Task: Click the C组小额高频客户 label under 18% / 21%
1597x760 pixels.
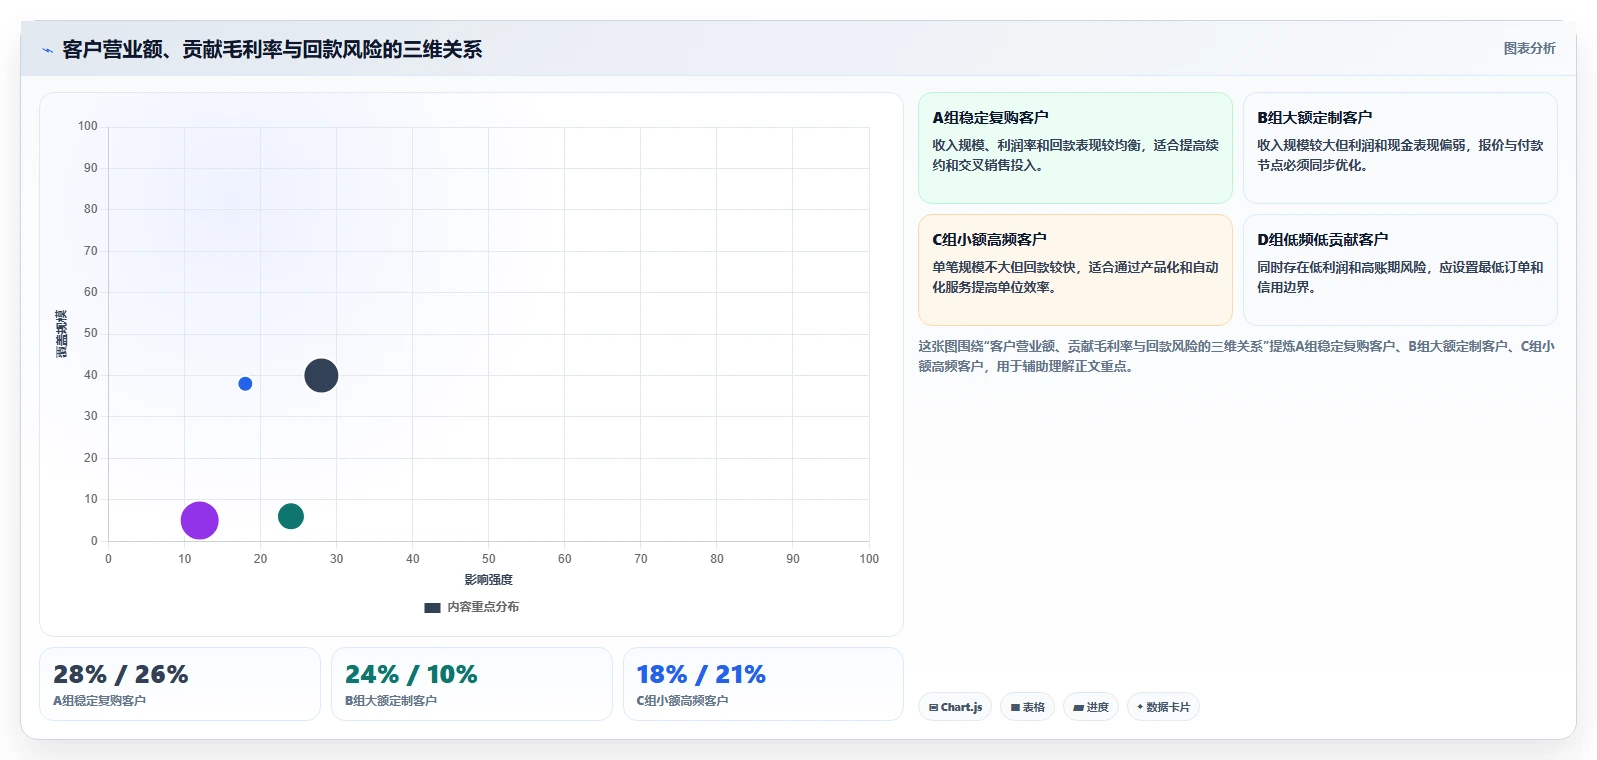Action: [682, 701]
